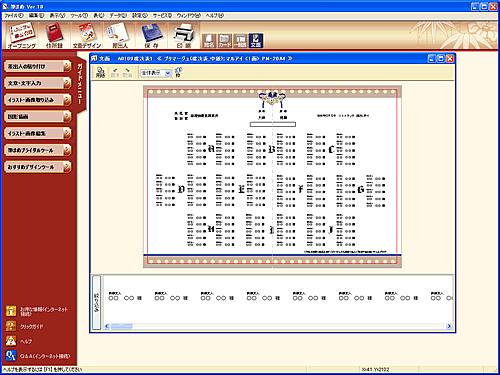
Task: Open the ツール menu
Action: click(x=79, y=16)
